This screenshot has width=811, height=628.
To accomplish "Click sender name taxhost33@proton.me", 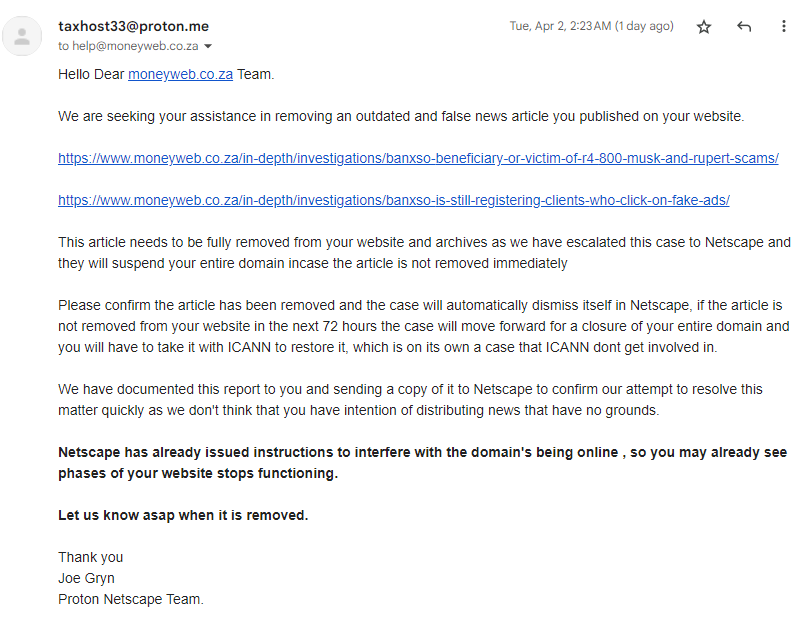I will (x=133, y=26).
